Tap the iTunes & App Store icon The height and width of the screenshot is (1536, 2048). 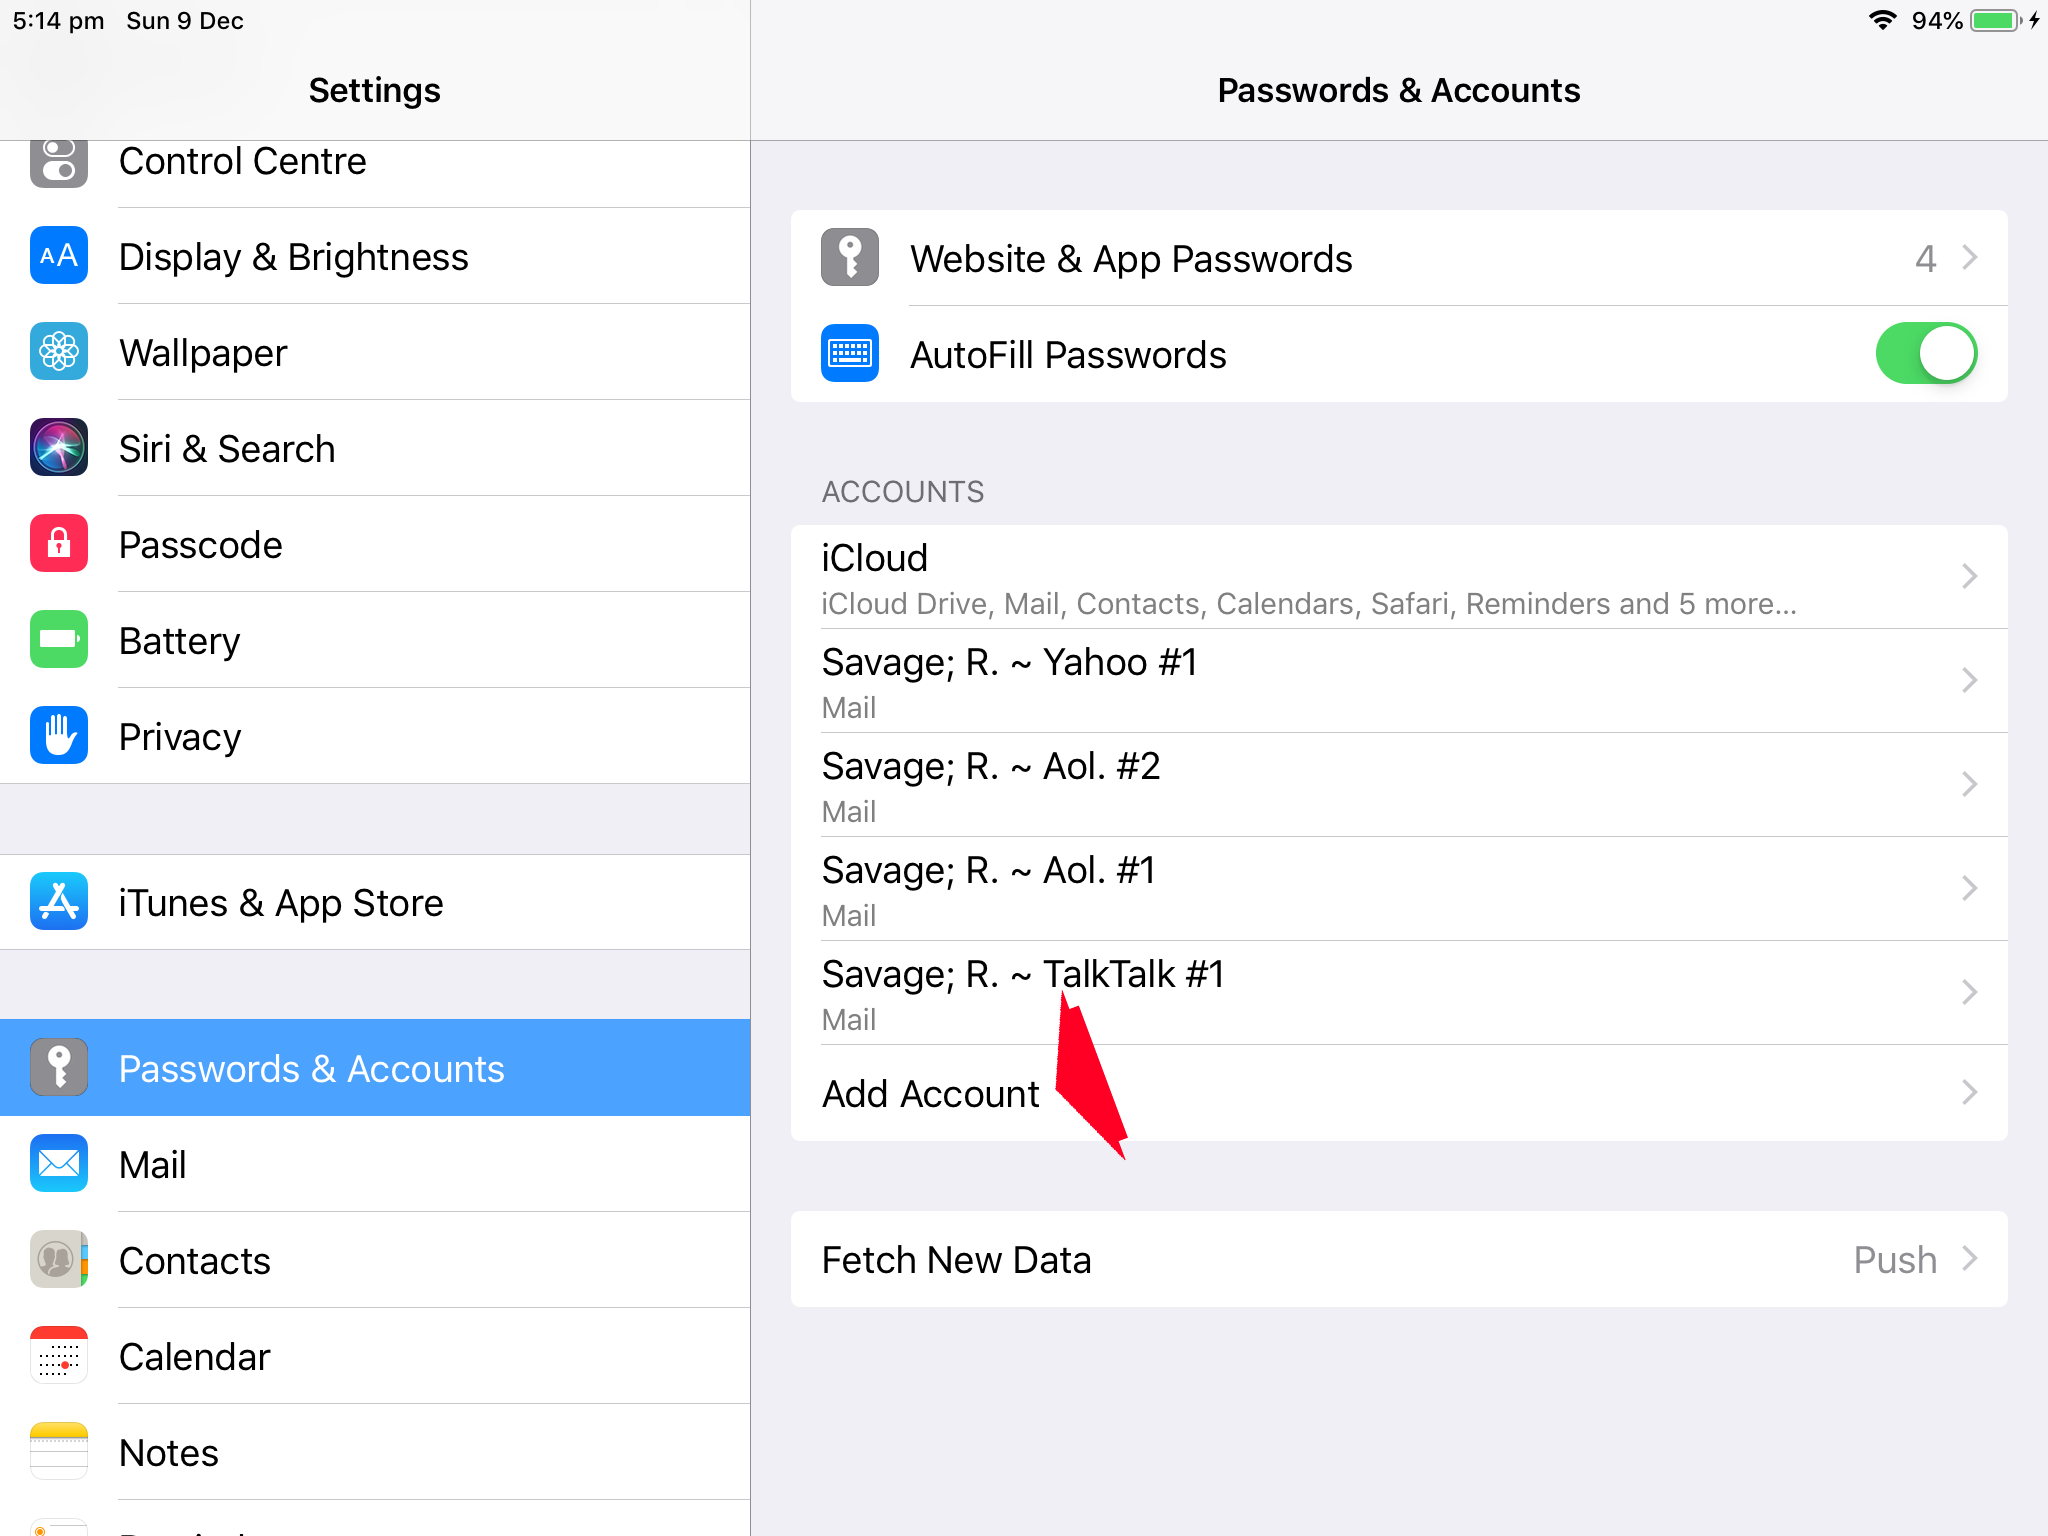(59, 902)
